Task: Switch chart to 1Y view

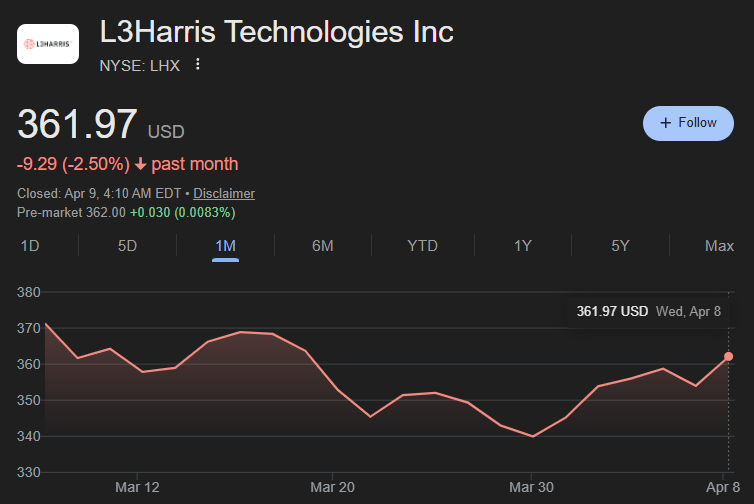Action: click(x=522, y=246)
